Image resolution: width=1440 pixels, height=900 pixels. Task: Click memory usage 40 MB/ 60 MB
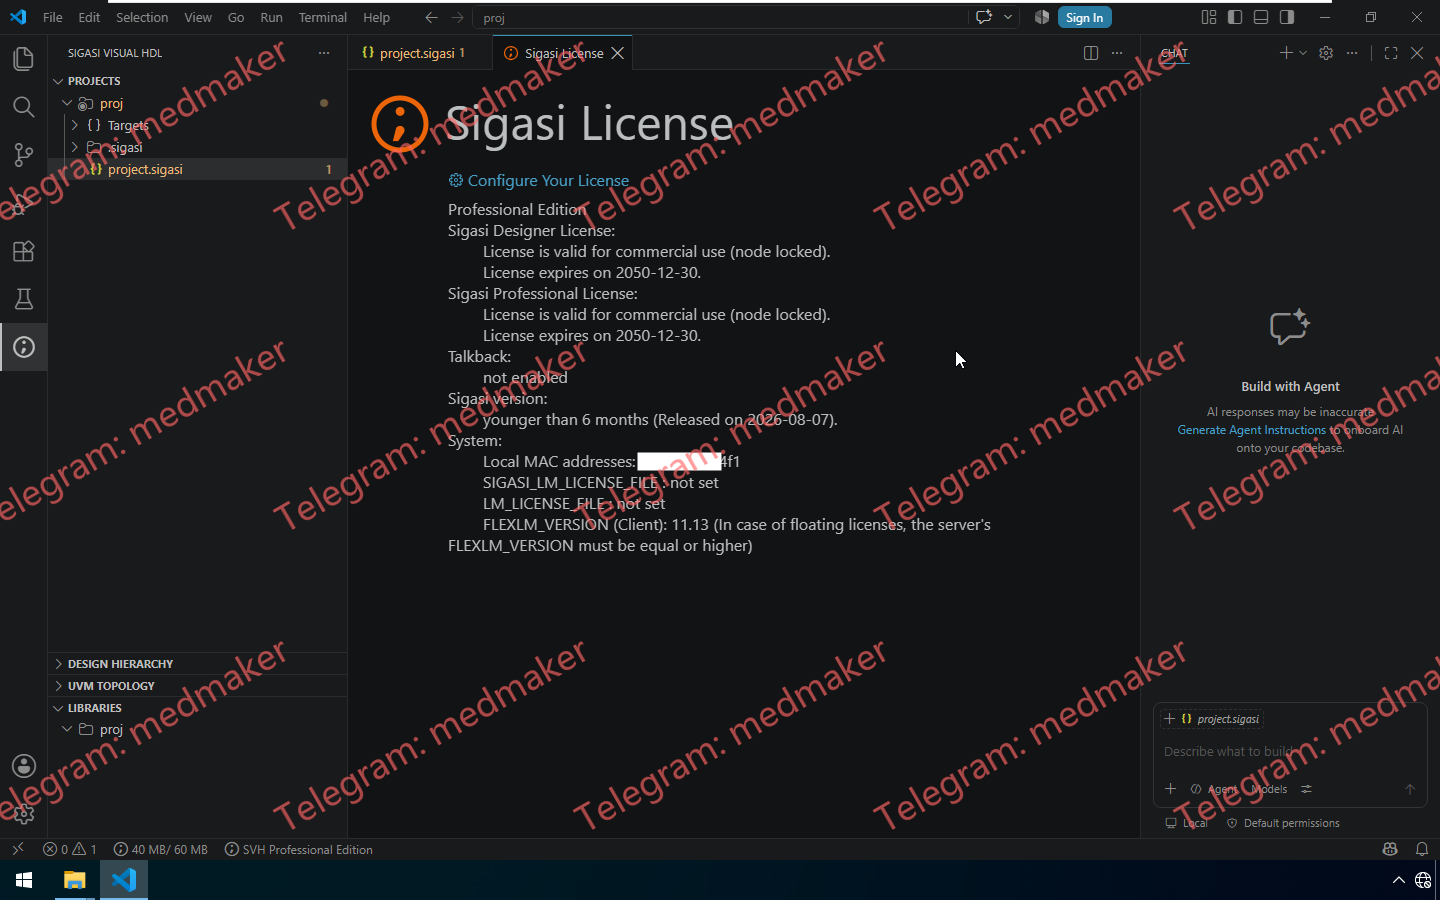[x=161, y=849]
